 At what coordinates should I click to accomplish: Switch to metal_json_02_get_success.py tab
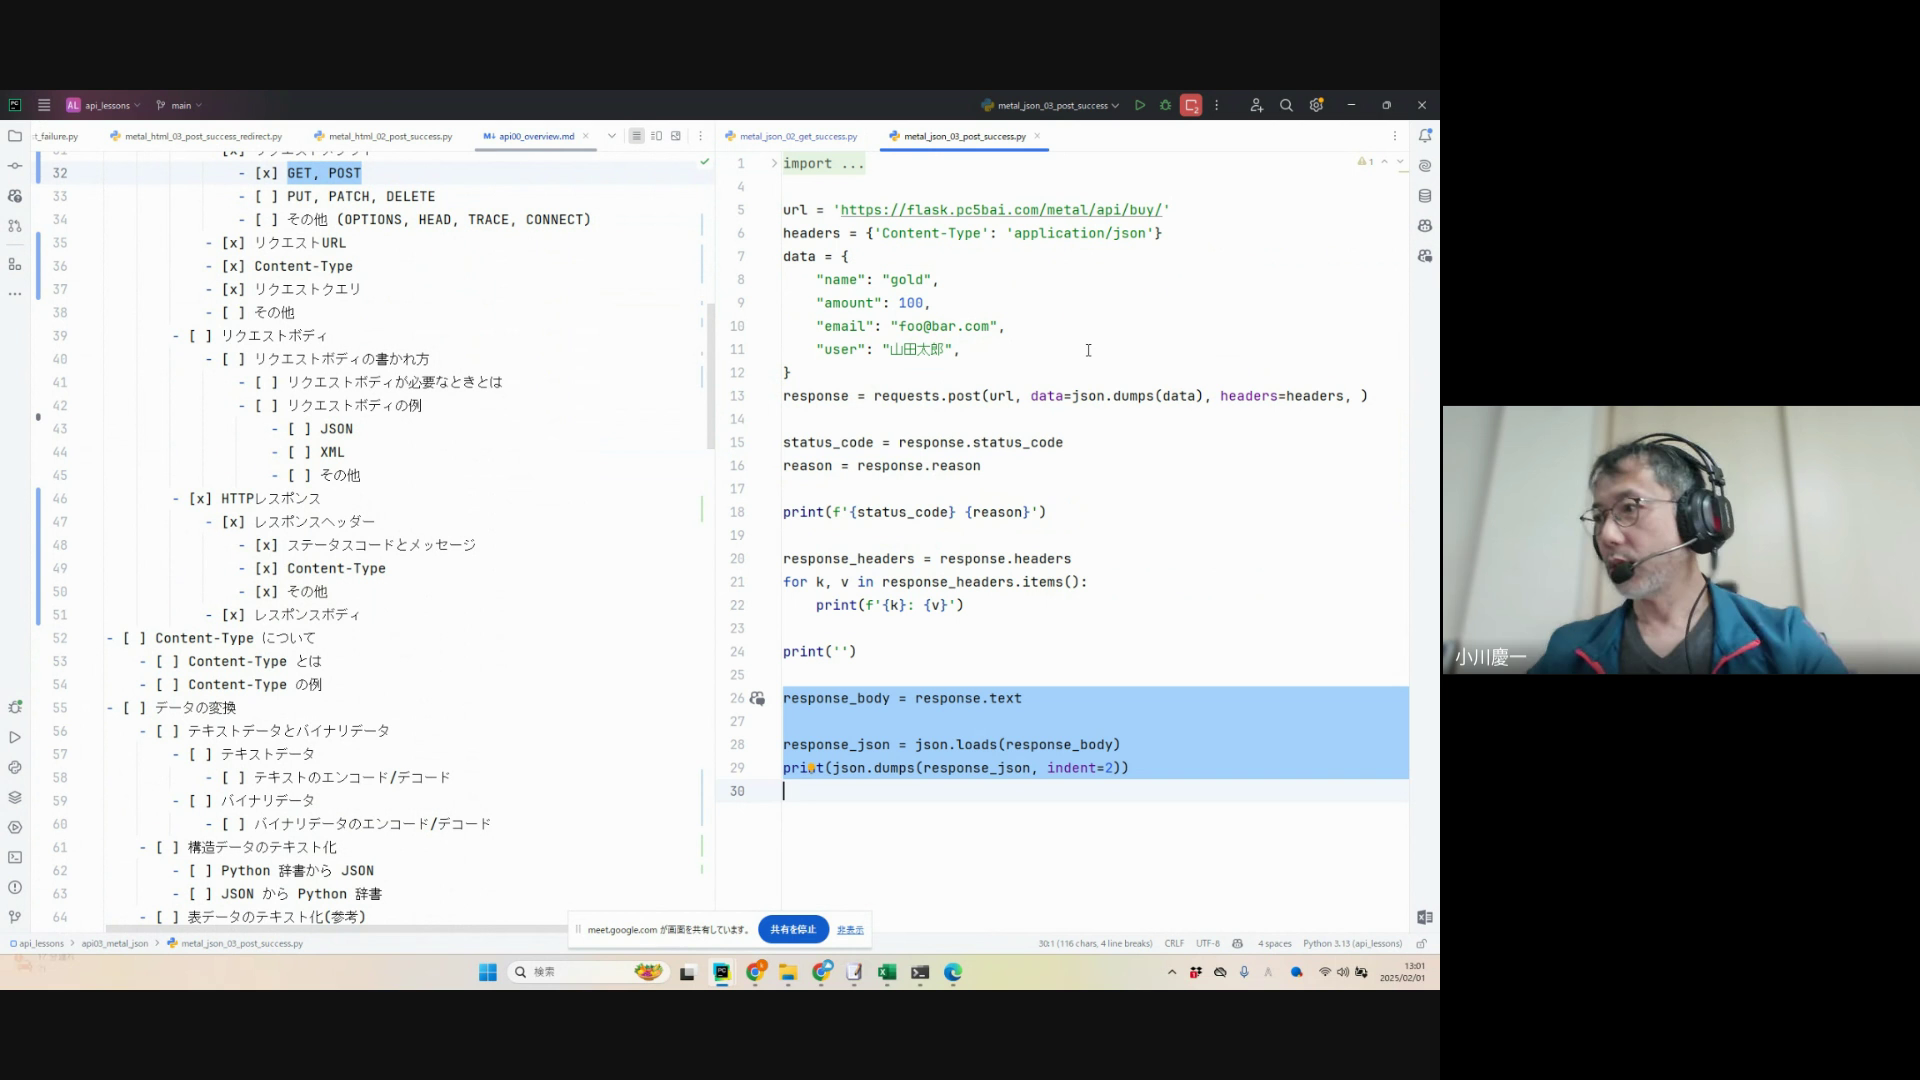pyautogui.click(x=798, y=136)
